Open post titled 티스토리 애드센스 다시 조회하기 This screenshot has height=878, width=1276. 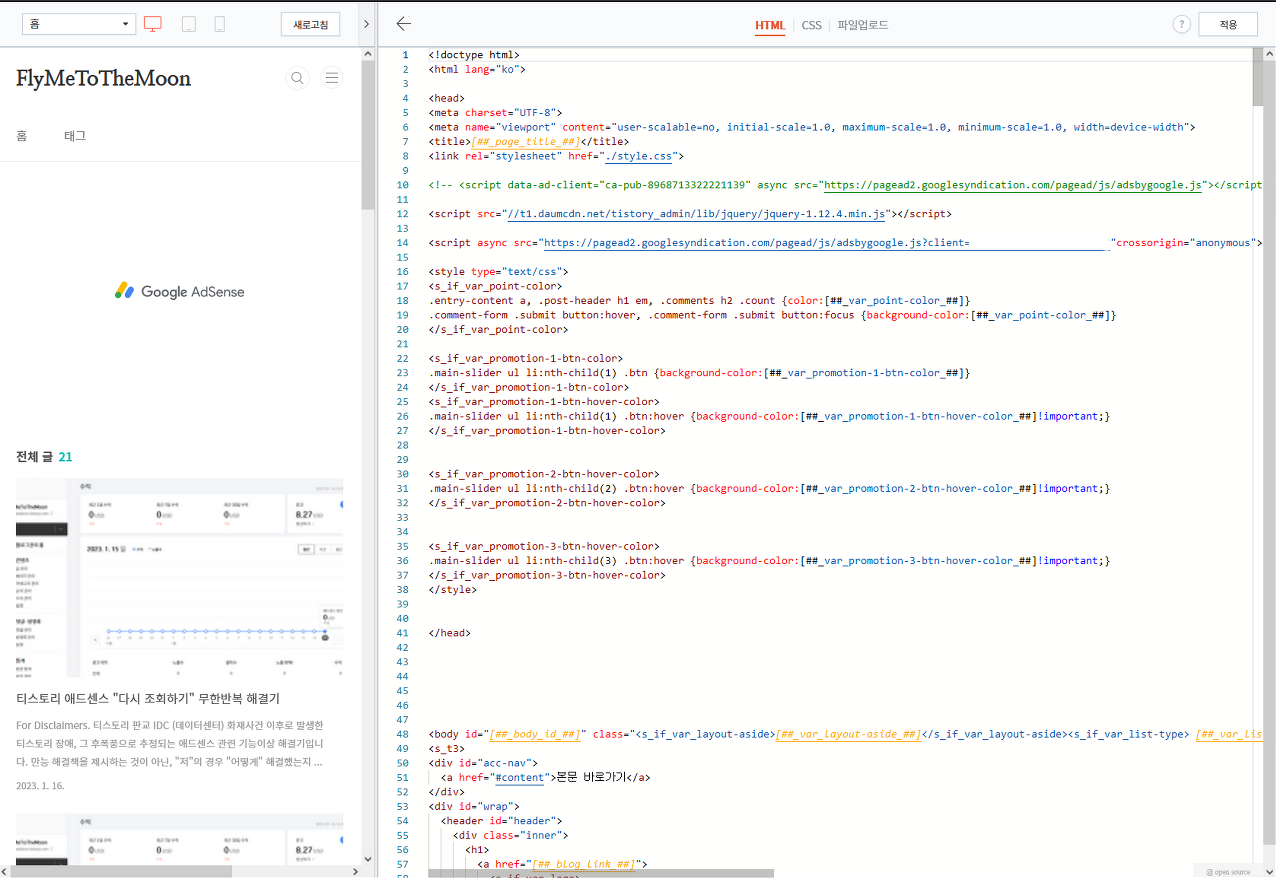coord(148,698)
